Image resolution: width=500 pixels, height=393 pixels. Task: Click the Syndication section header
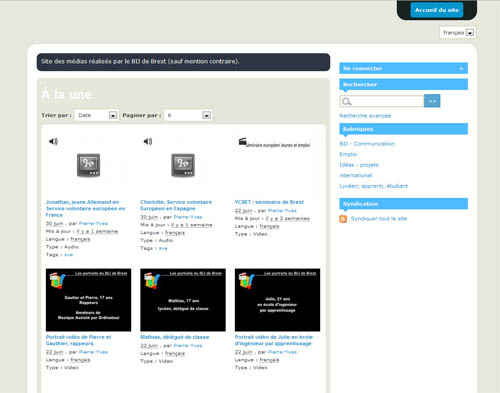(403, 204)
